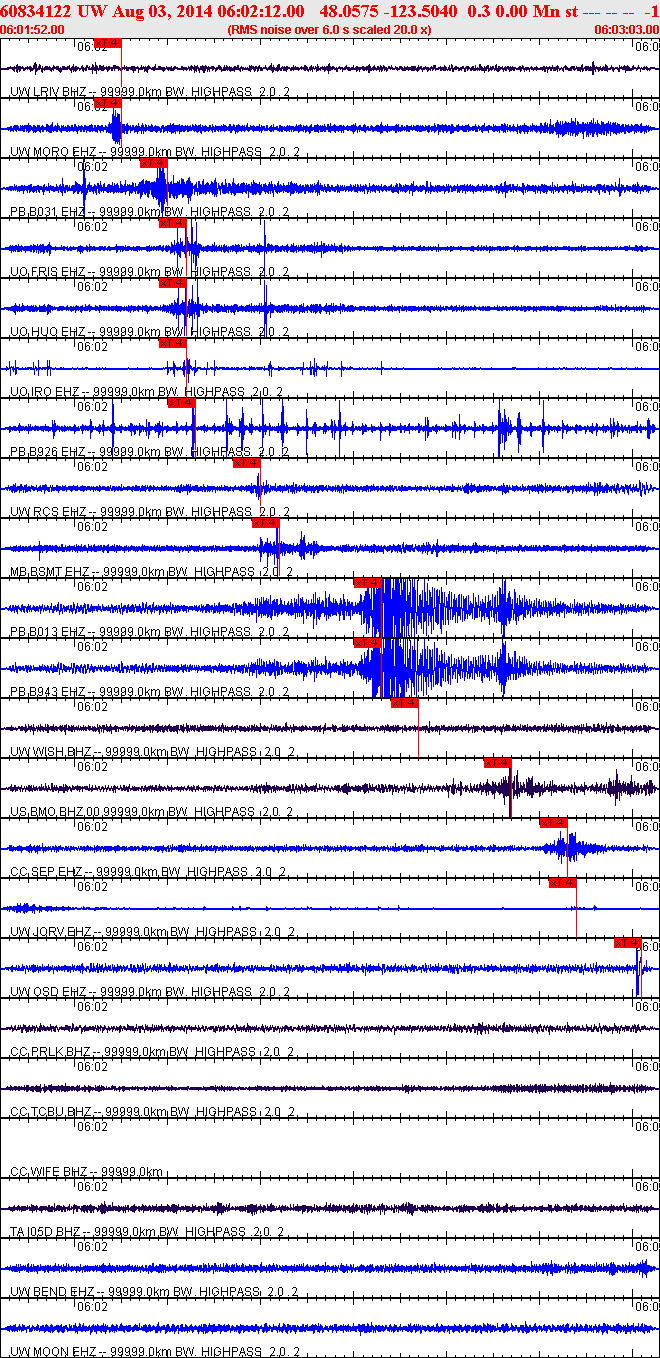Click the UW.LRIV.BHZ station label
This screenshot has width=660, height=1358.
[x=49, y=92]
